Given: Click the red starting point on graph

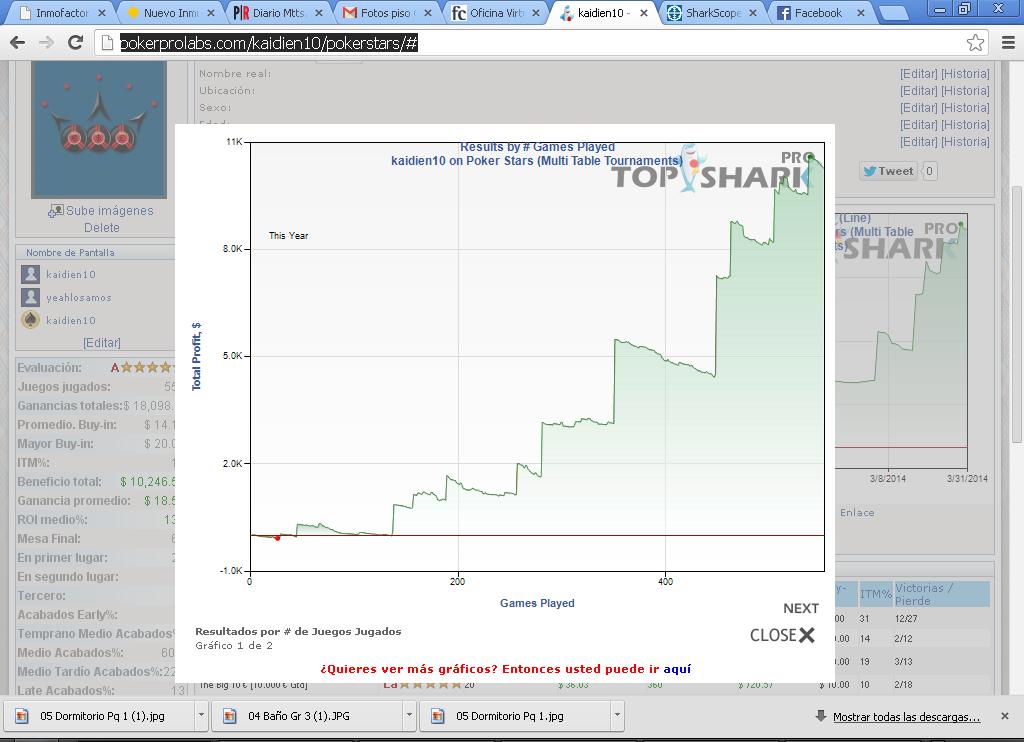Looking at the screenshot, I should (x=278, y=538).
